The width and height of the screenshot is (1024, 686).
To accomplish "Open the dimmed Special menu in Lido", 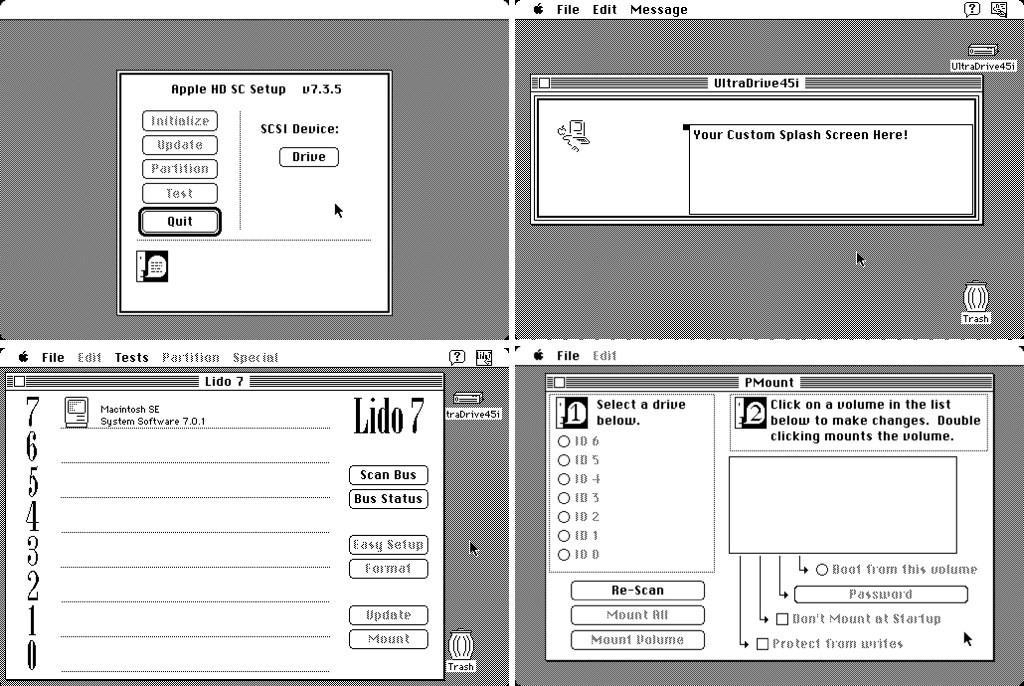I will tap(255, 357).
